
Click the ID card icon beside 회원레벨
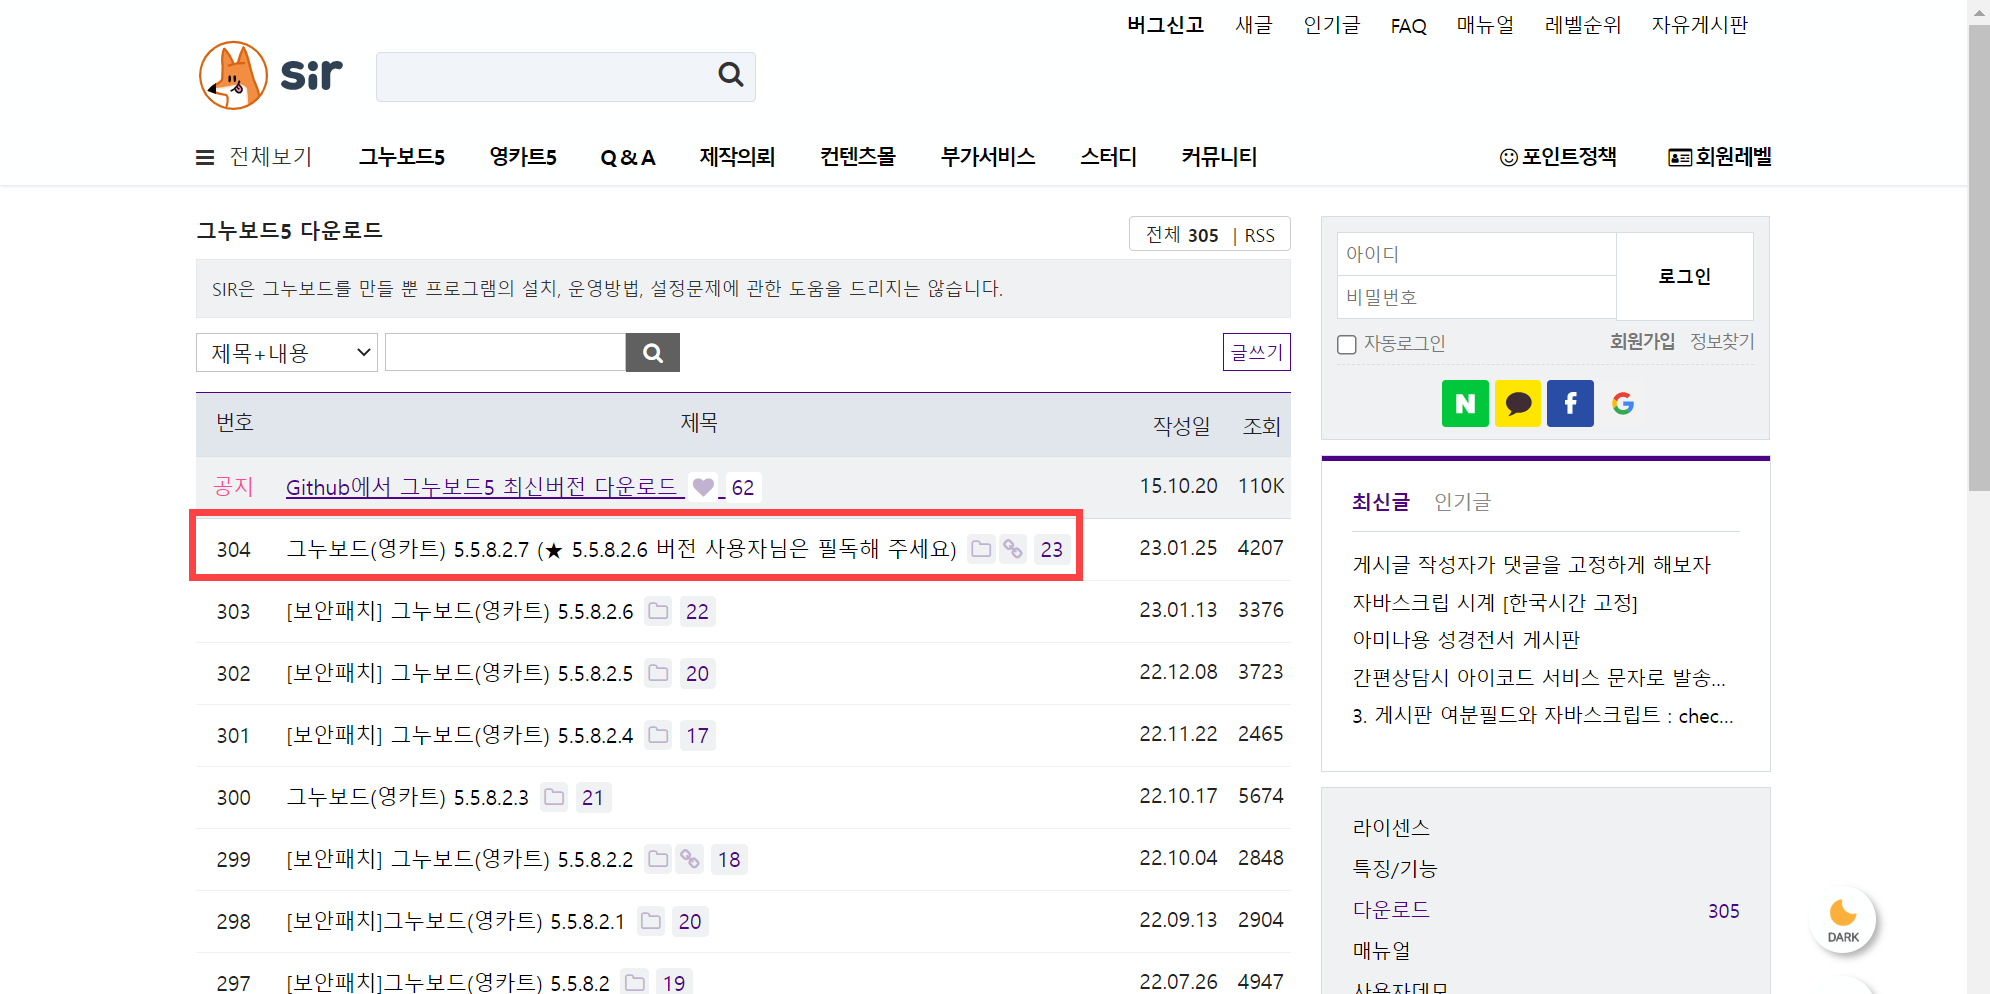pos(1680,157)
